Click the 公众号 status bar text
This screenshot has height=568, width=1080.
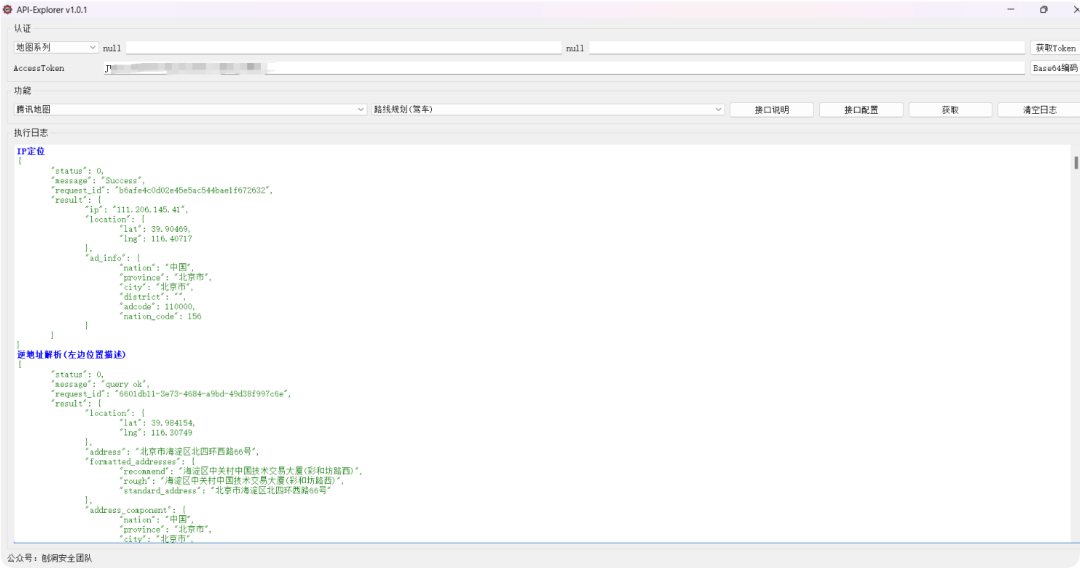(50, 558)
